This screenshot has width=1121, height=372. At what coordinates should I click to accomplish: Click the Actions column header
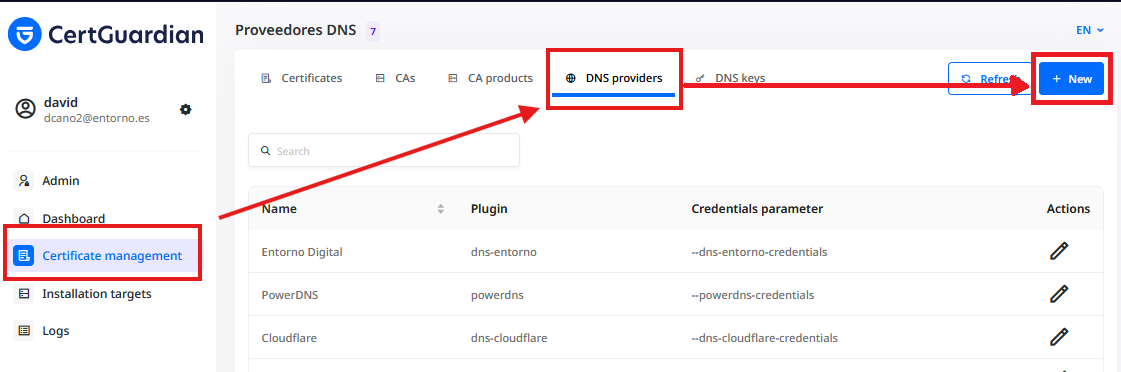(1068, 209)
